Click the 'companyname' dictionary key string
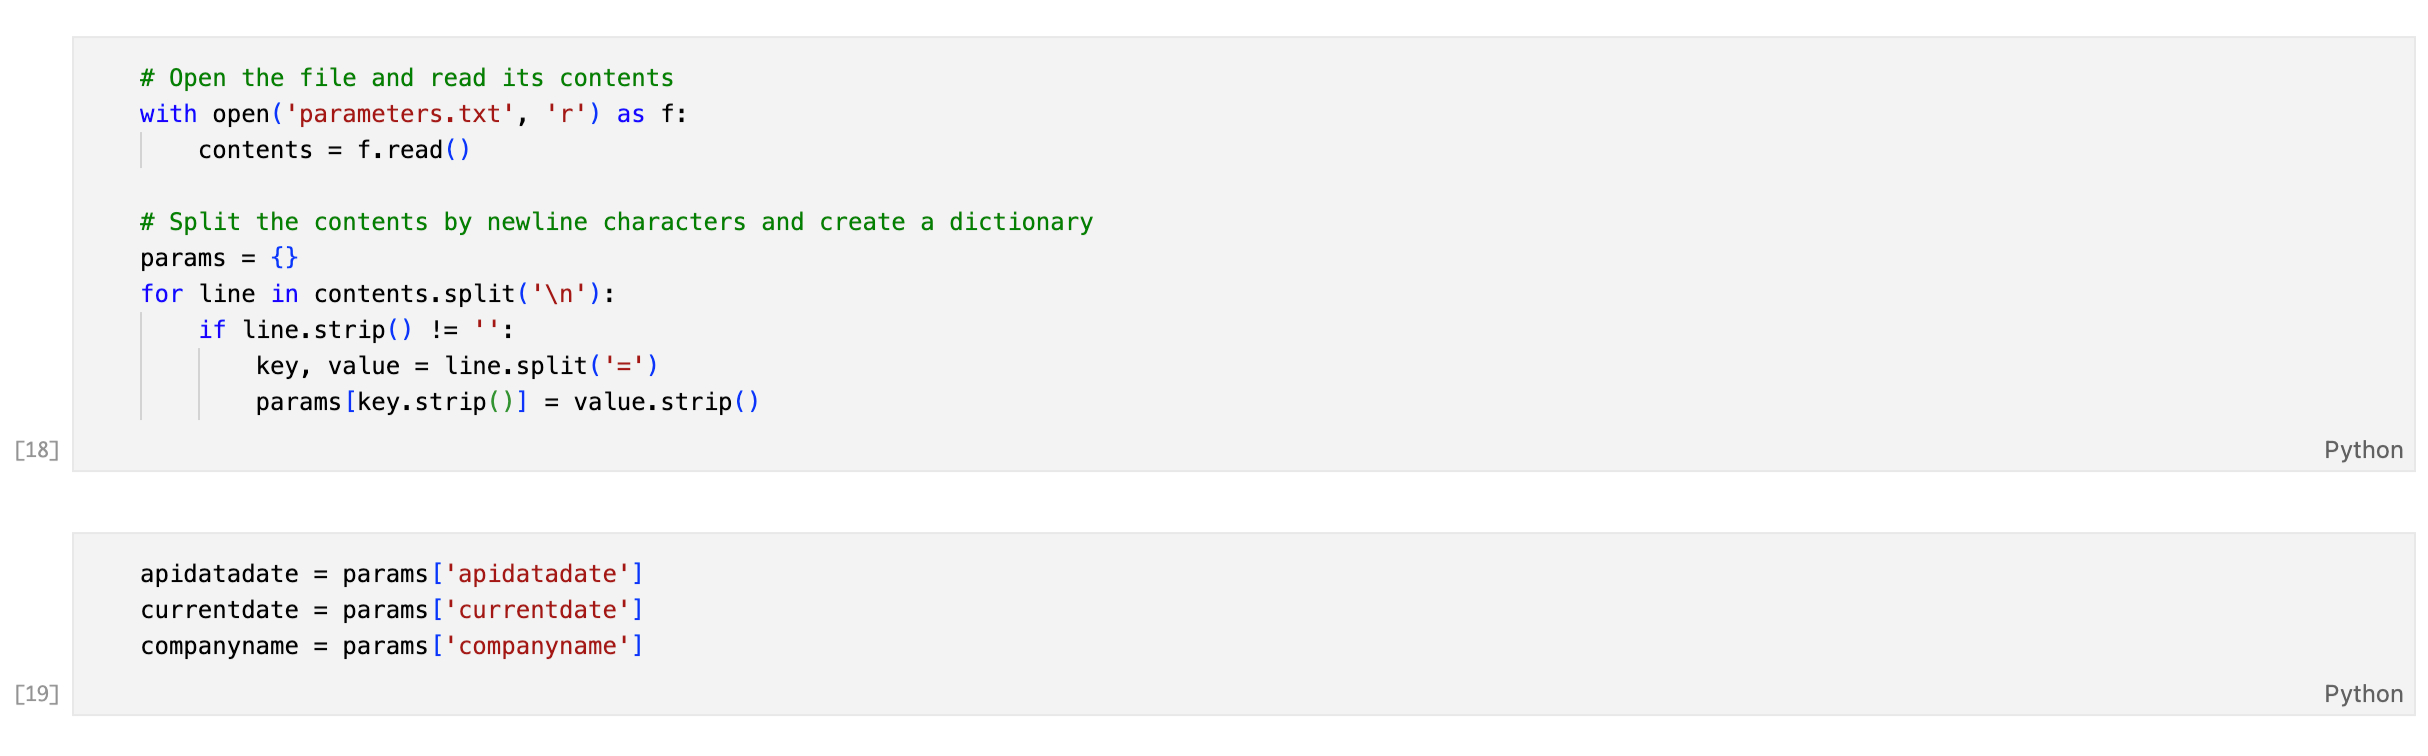Screen dimensions: 2428x756 [537, 646]
